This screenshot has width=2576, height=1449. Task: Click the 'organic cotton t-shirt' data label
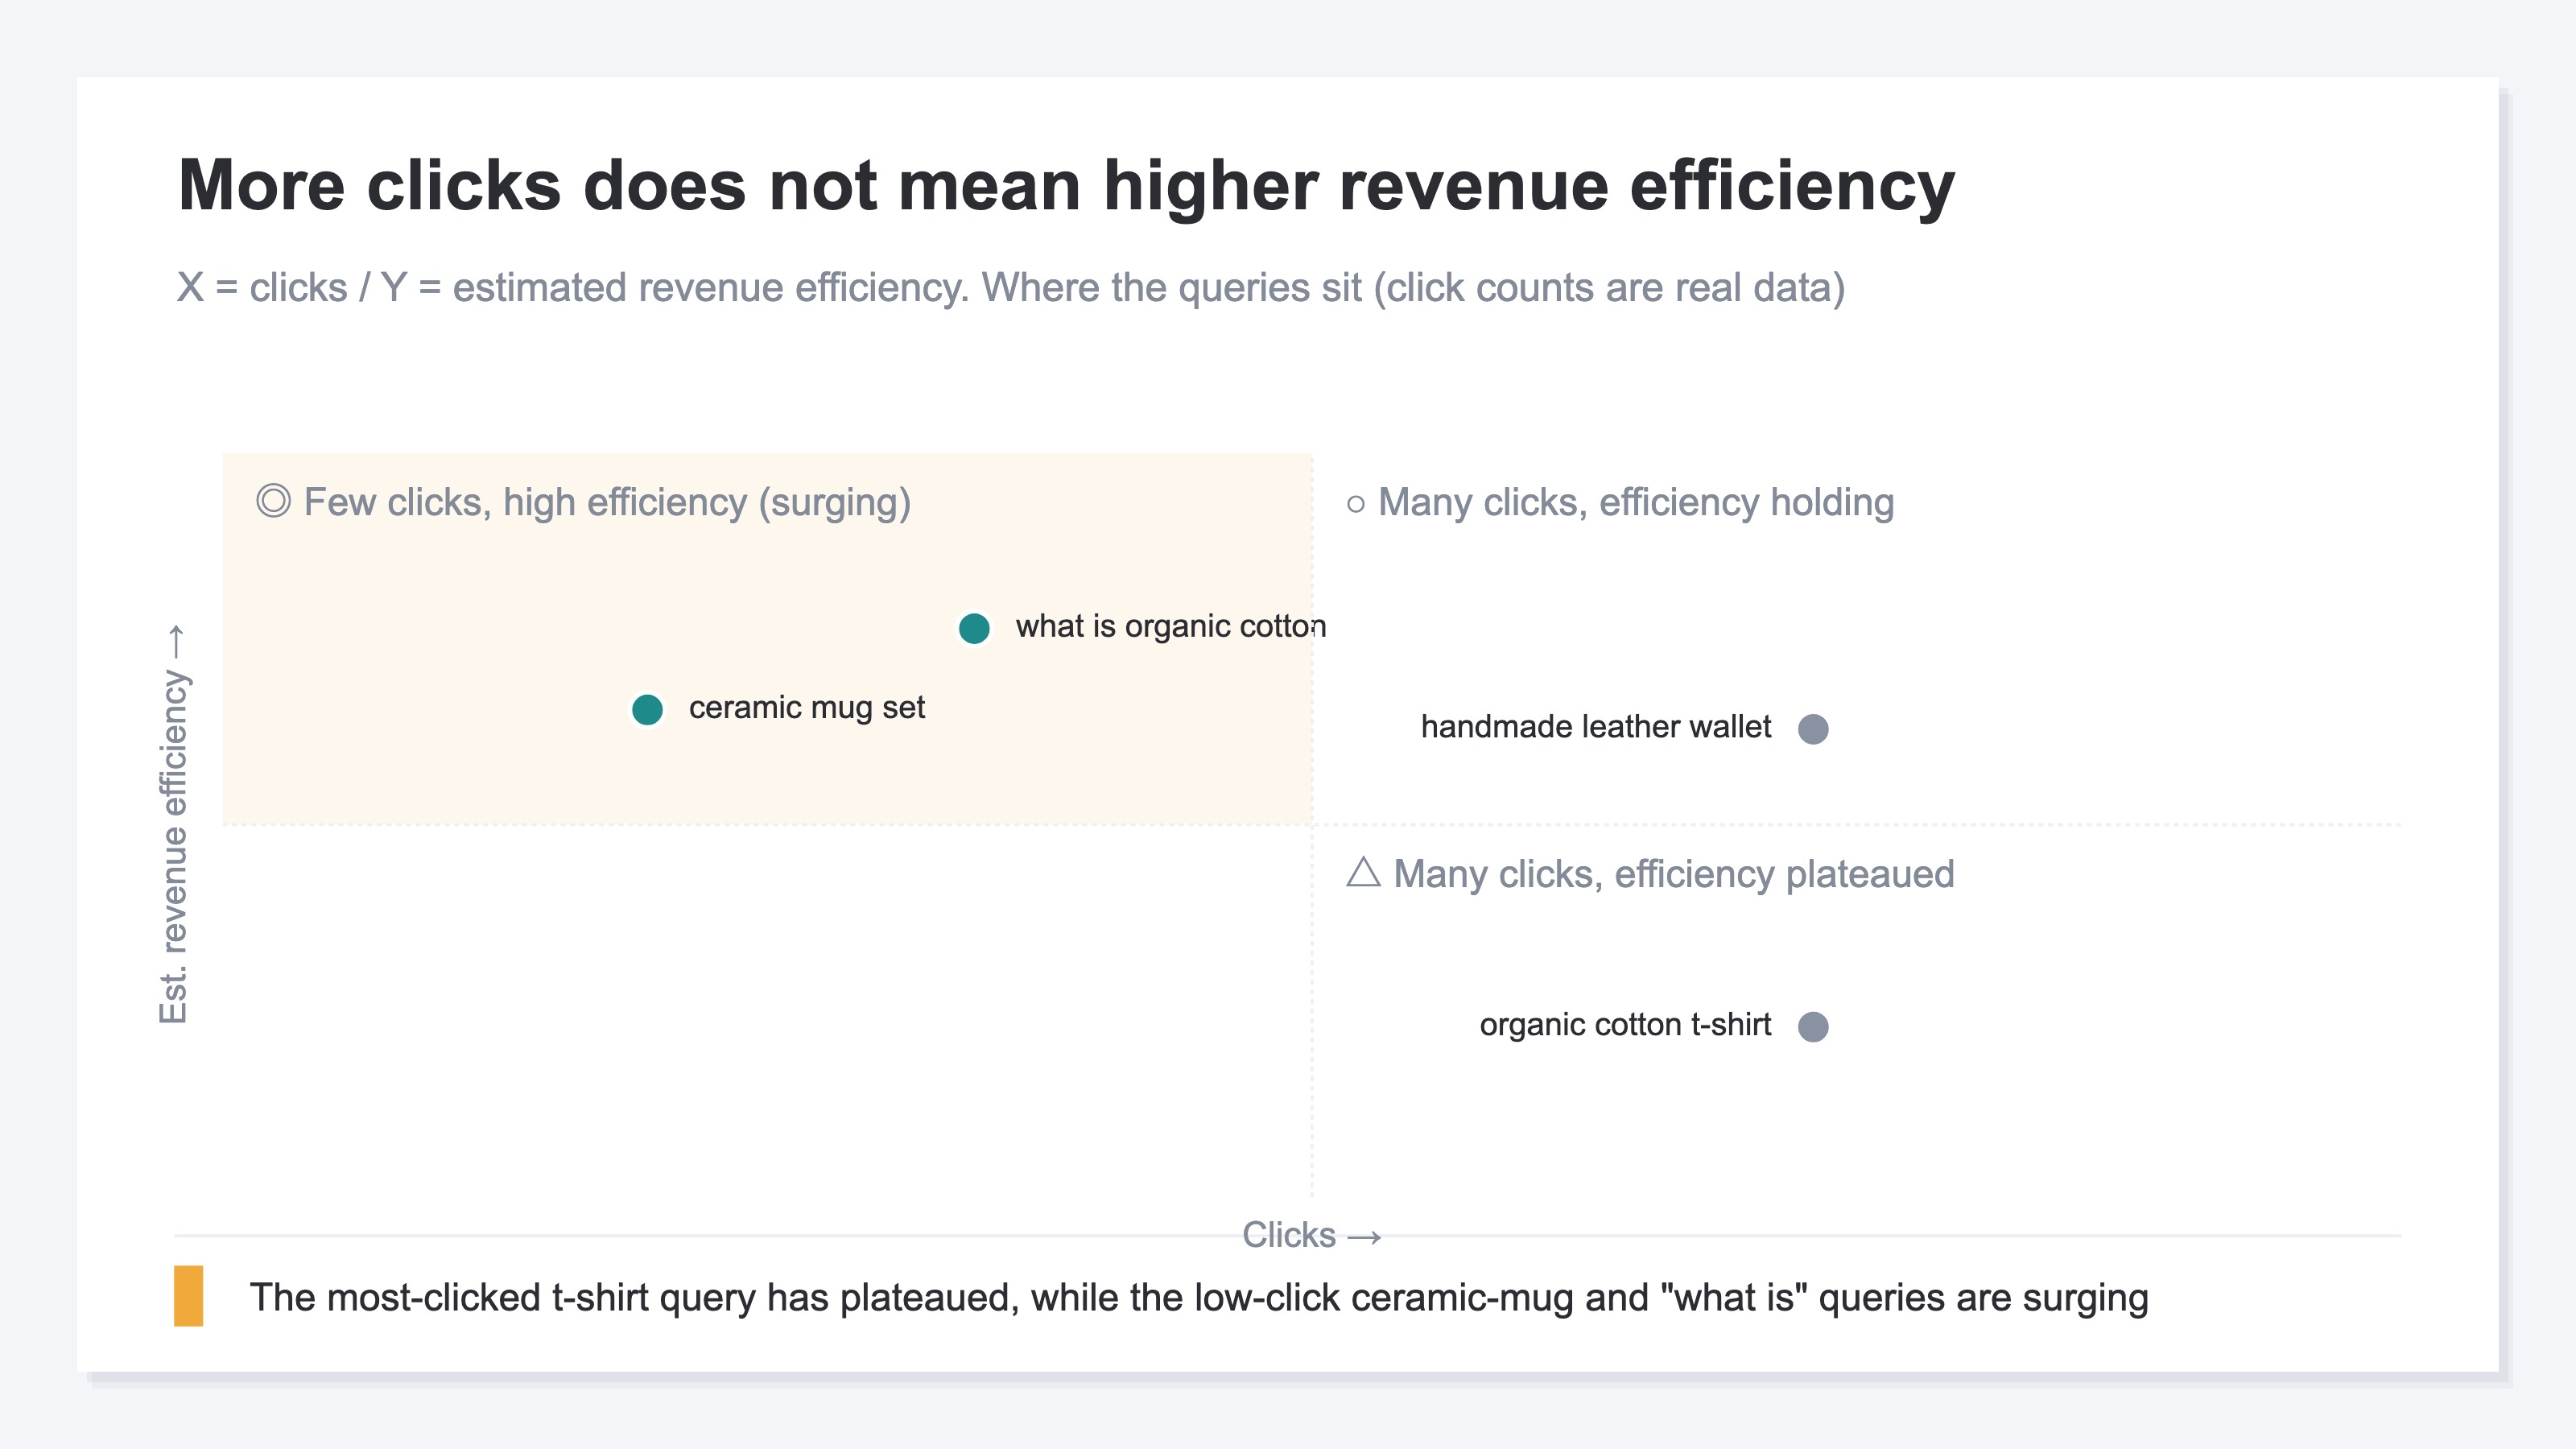(x=1625, y=1025)
